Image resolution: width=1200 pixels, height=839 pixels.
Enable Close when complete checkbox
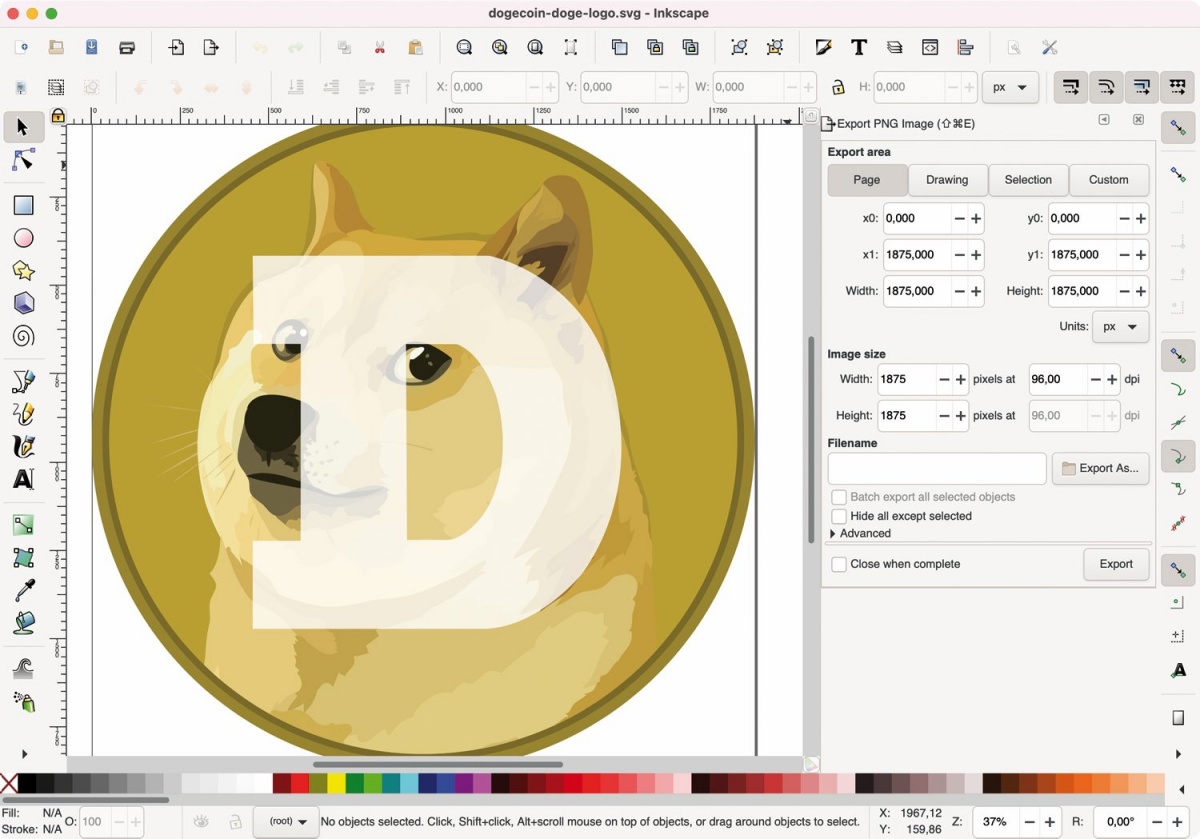point(838,564)
